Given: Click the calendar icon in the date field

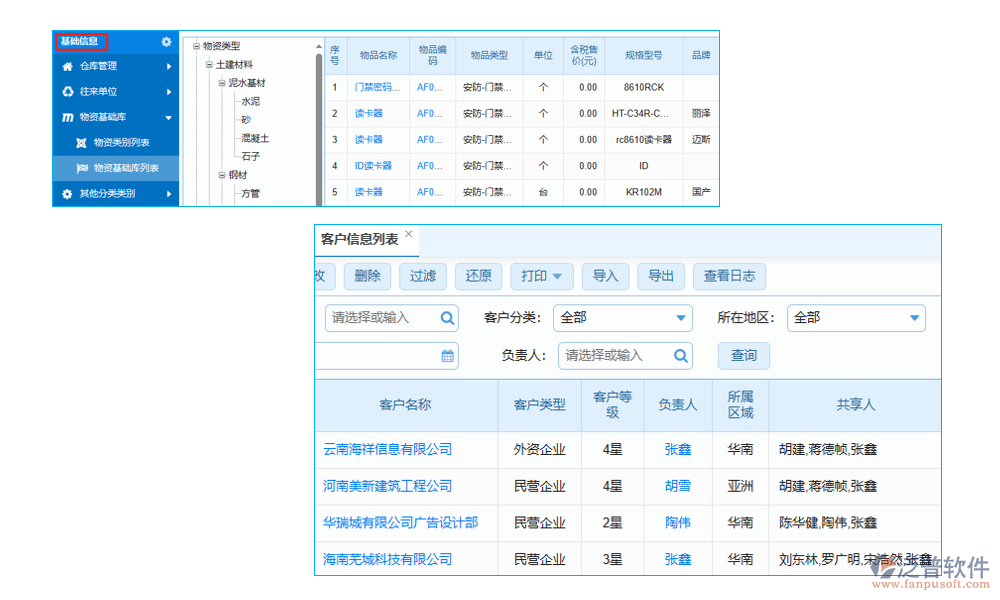Looking at the screenshot, I should pyautogui.click(x=448, y=355).
